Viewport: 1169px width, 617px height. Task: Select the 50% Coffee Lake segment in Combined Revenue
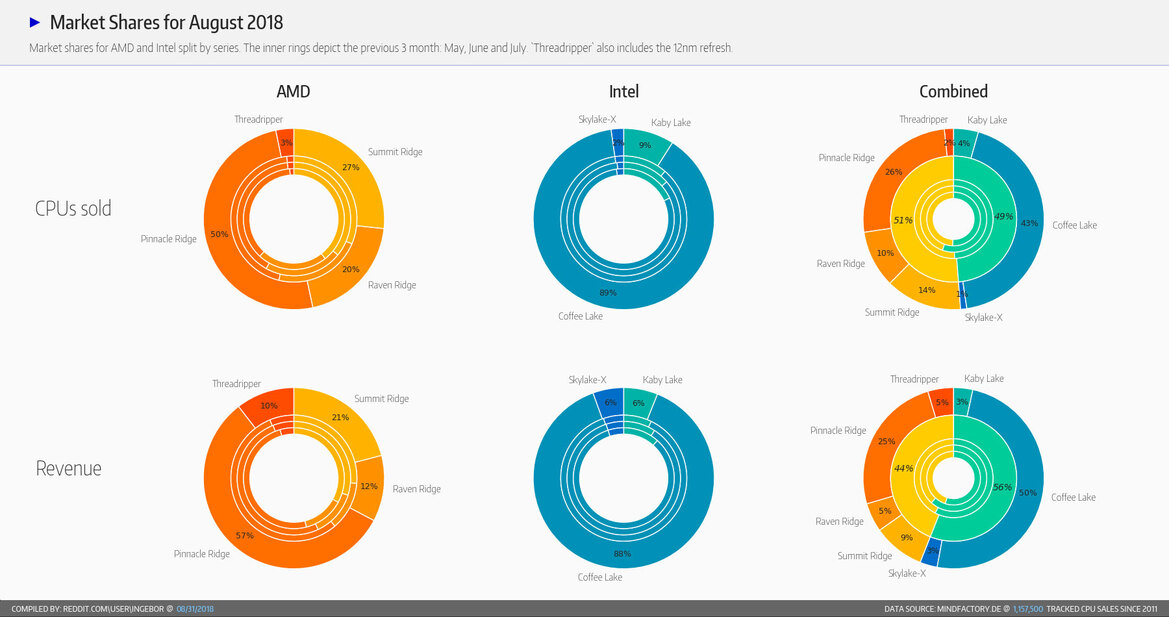(x=1028, y=493)
